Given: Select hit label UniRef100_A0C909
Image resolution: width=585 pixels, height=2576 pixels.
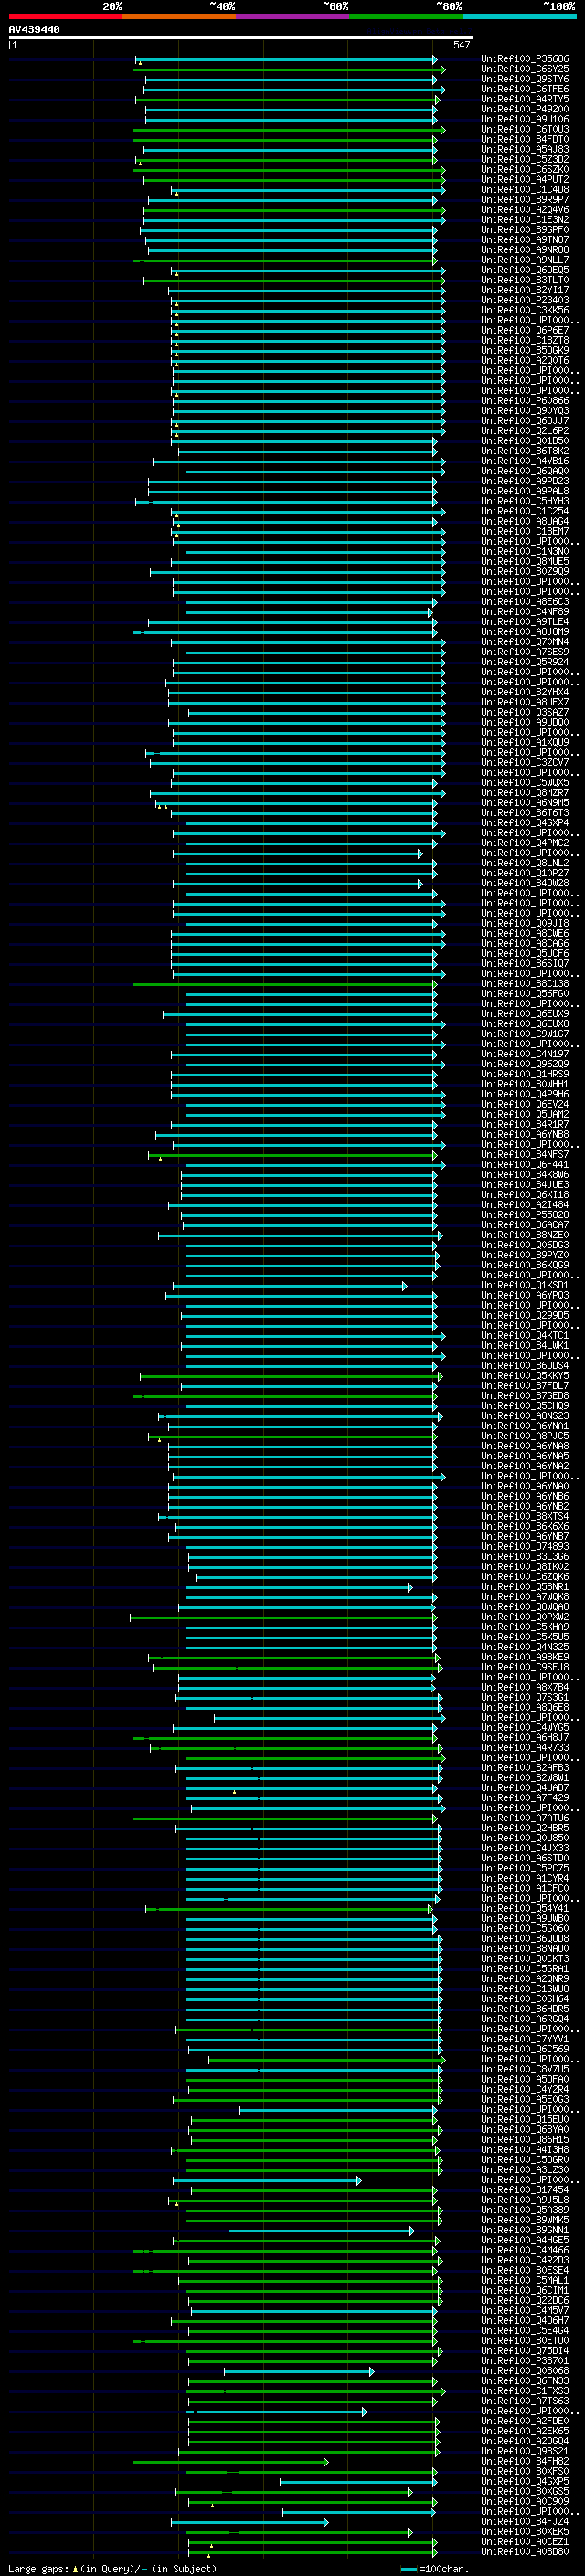Looking at the screenshot, I should click(x=525, y=2501).
